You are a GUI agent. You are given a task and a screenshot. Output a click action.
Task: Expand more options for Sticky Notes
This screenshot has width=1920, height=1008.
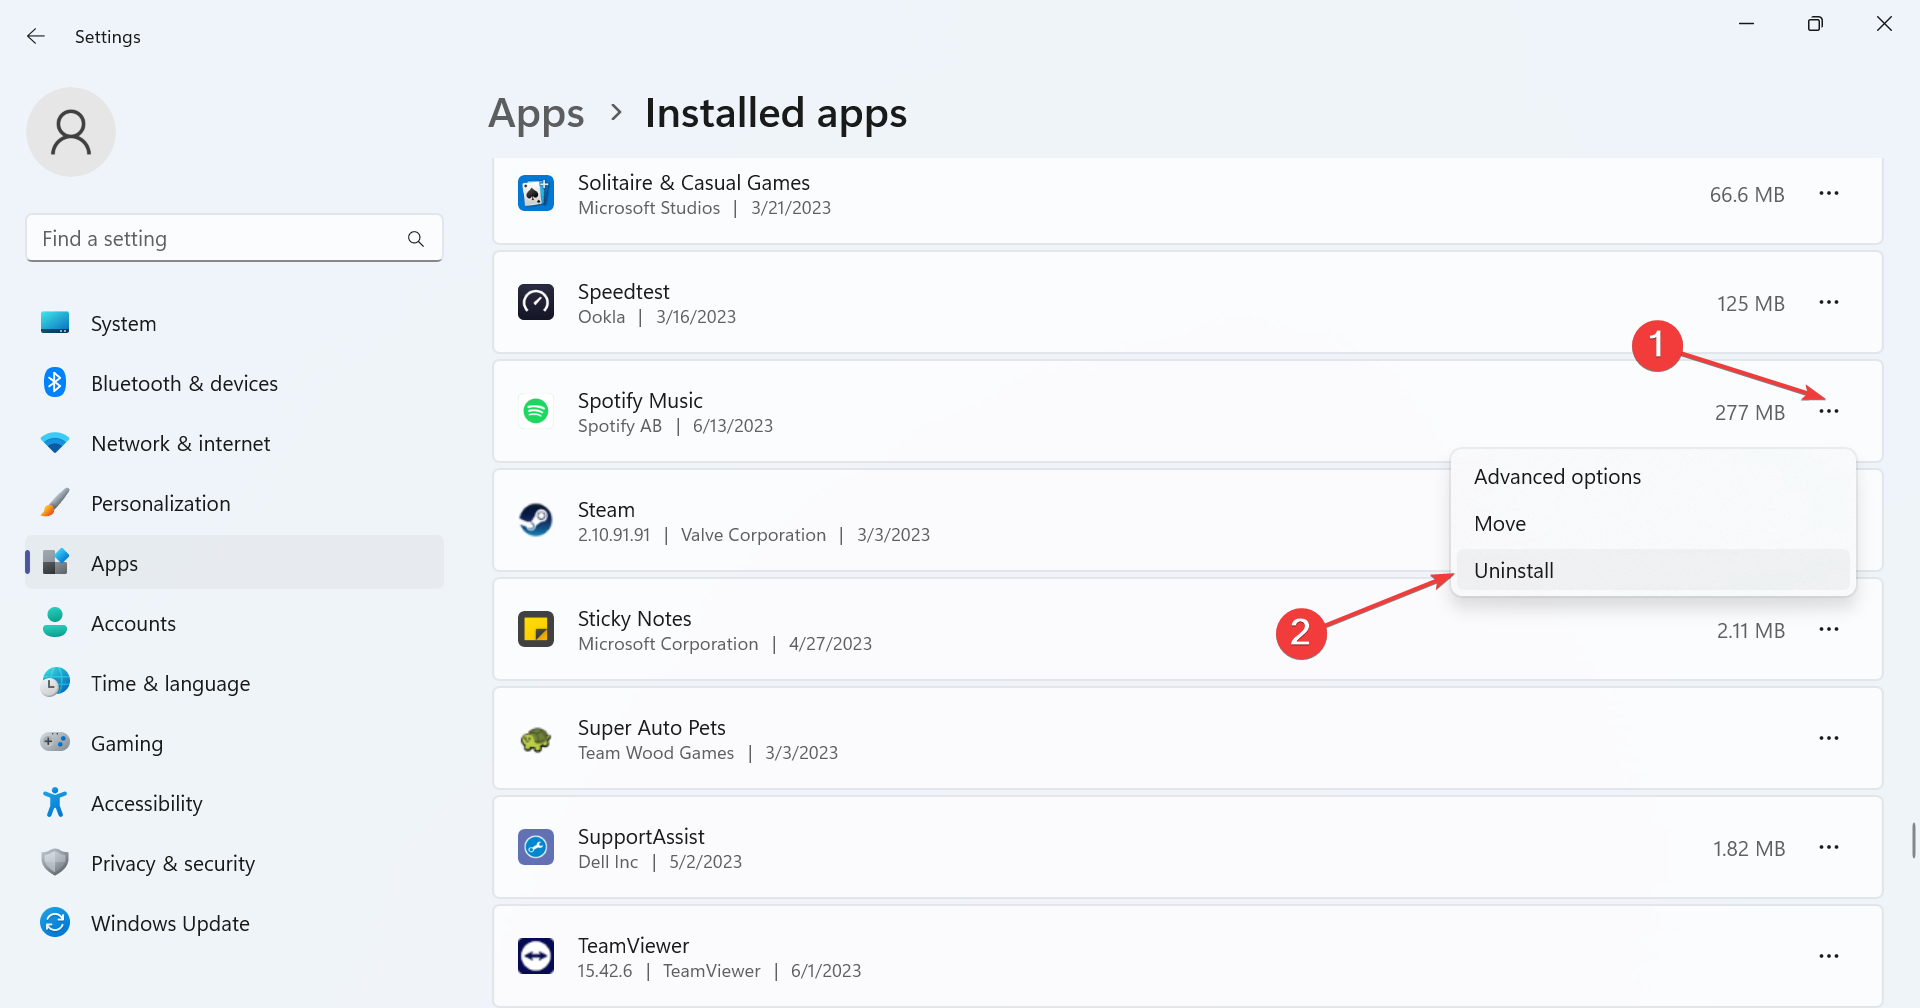point(1829,630)
